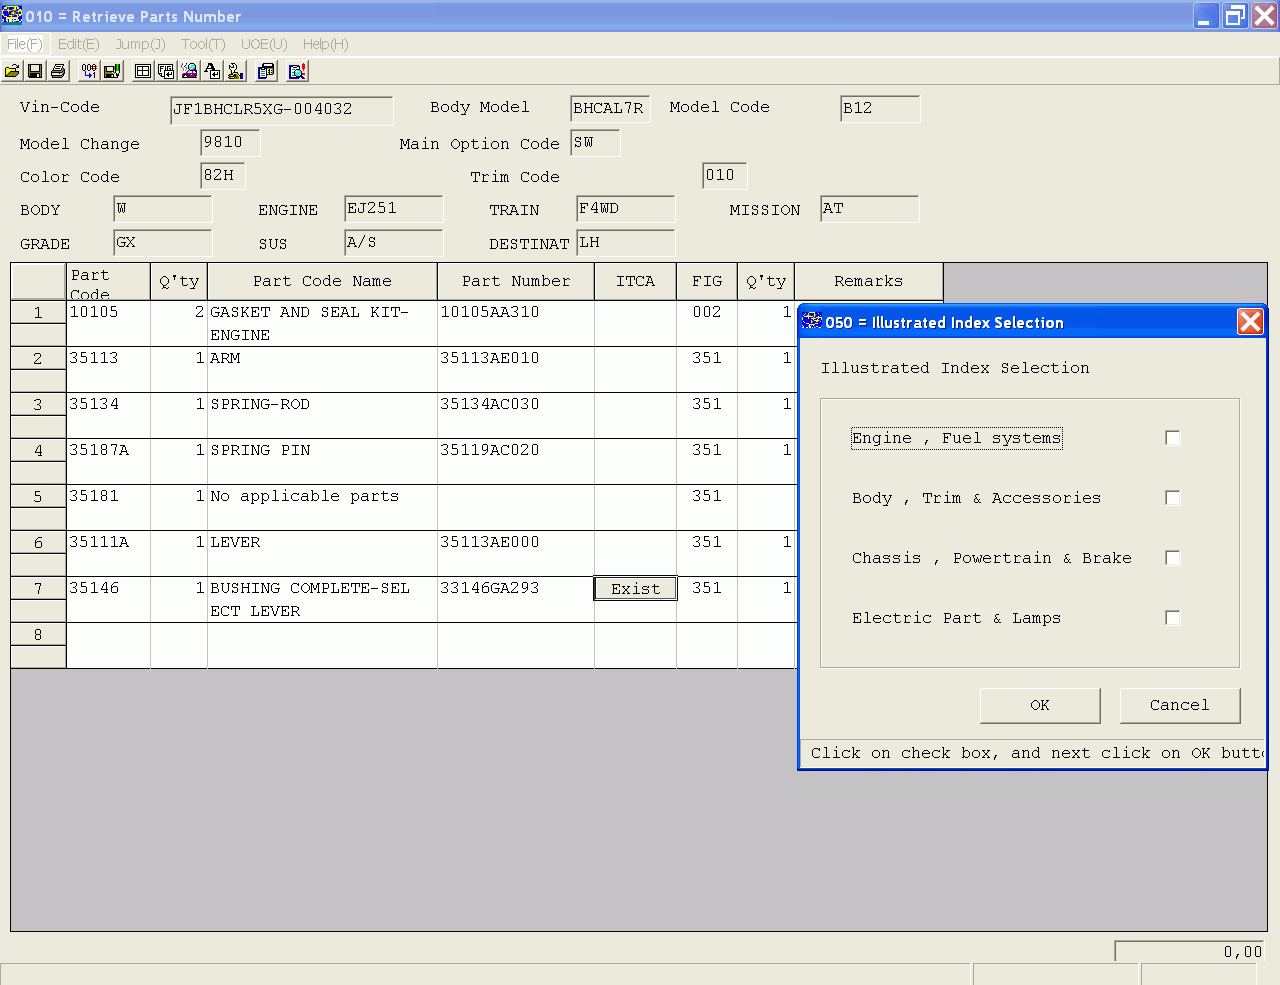
Task: Click part number cell 33146GA293
Action: (x=516, y=599)
